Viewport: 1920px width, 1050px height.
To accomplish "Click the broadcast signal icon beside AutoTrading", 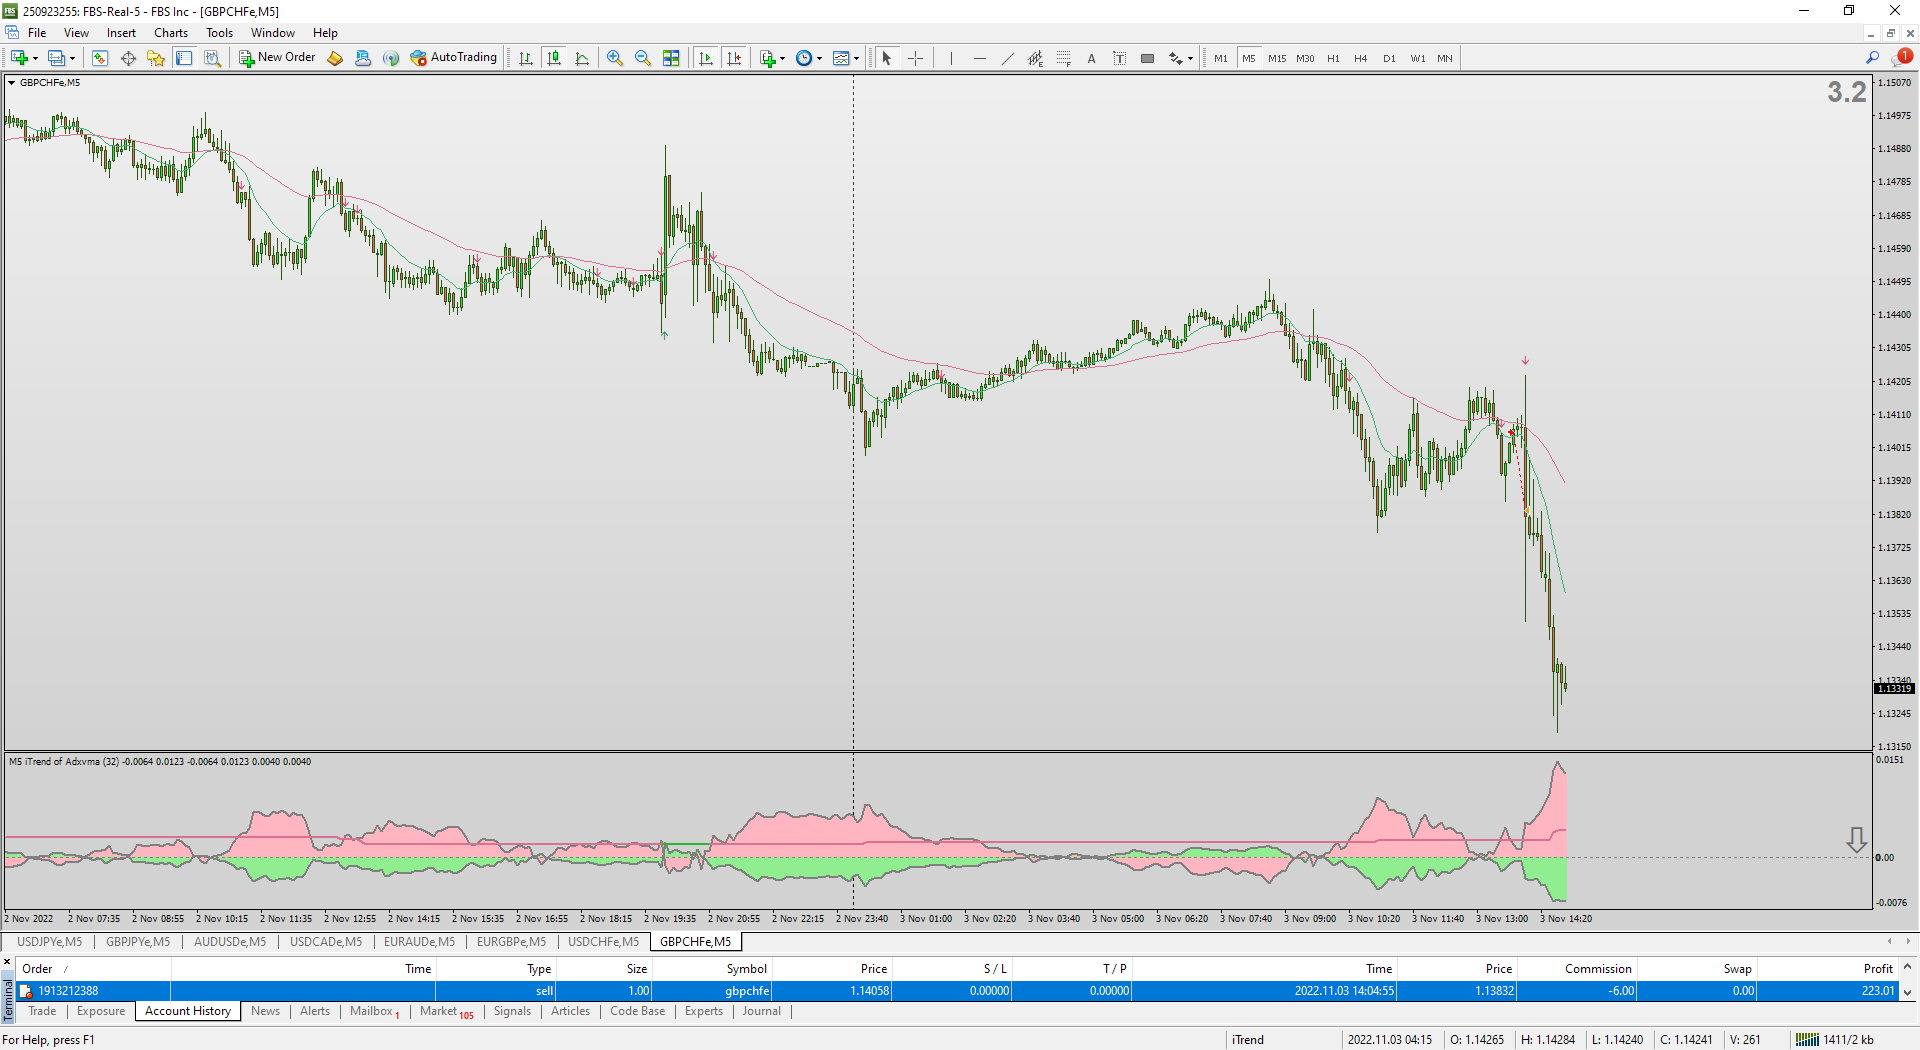I will coord(391,58).
